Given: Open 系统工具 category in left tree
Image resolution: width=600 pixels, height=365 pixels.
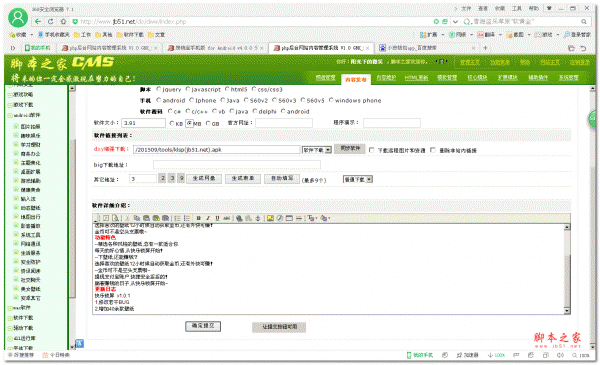Looking at the screenshot, I should click(30, 235).
